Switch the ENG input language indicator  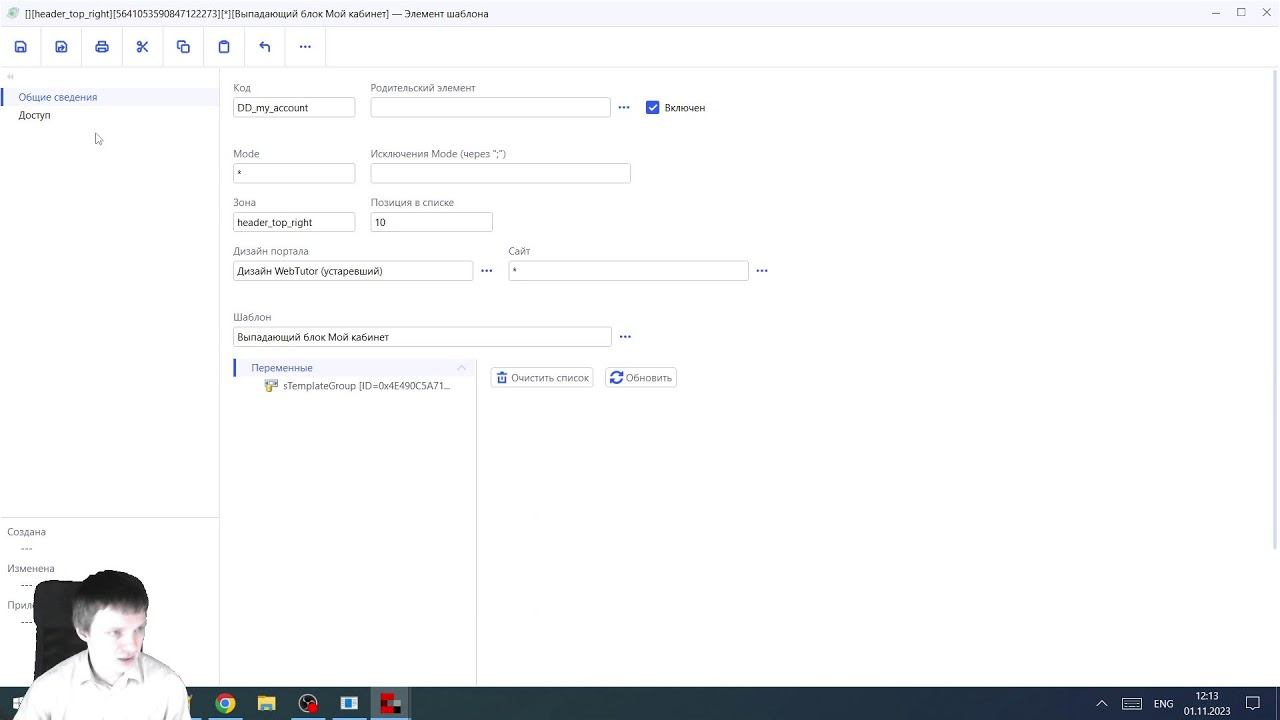(x=1164, y=704)
